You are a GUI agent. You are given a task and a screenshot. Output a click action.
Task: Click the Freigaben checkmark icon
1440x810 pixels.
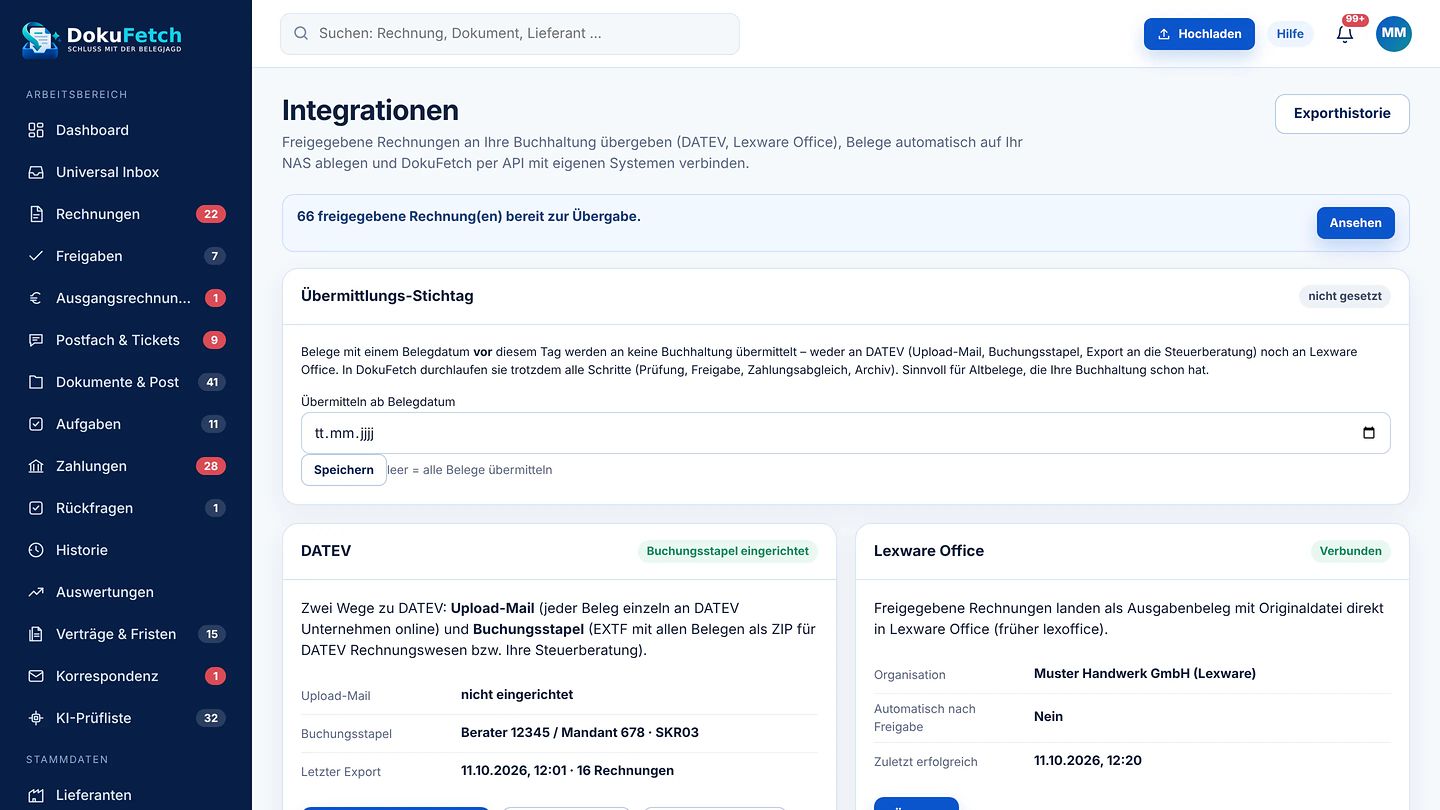(x=36, y=256)
